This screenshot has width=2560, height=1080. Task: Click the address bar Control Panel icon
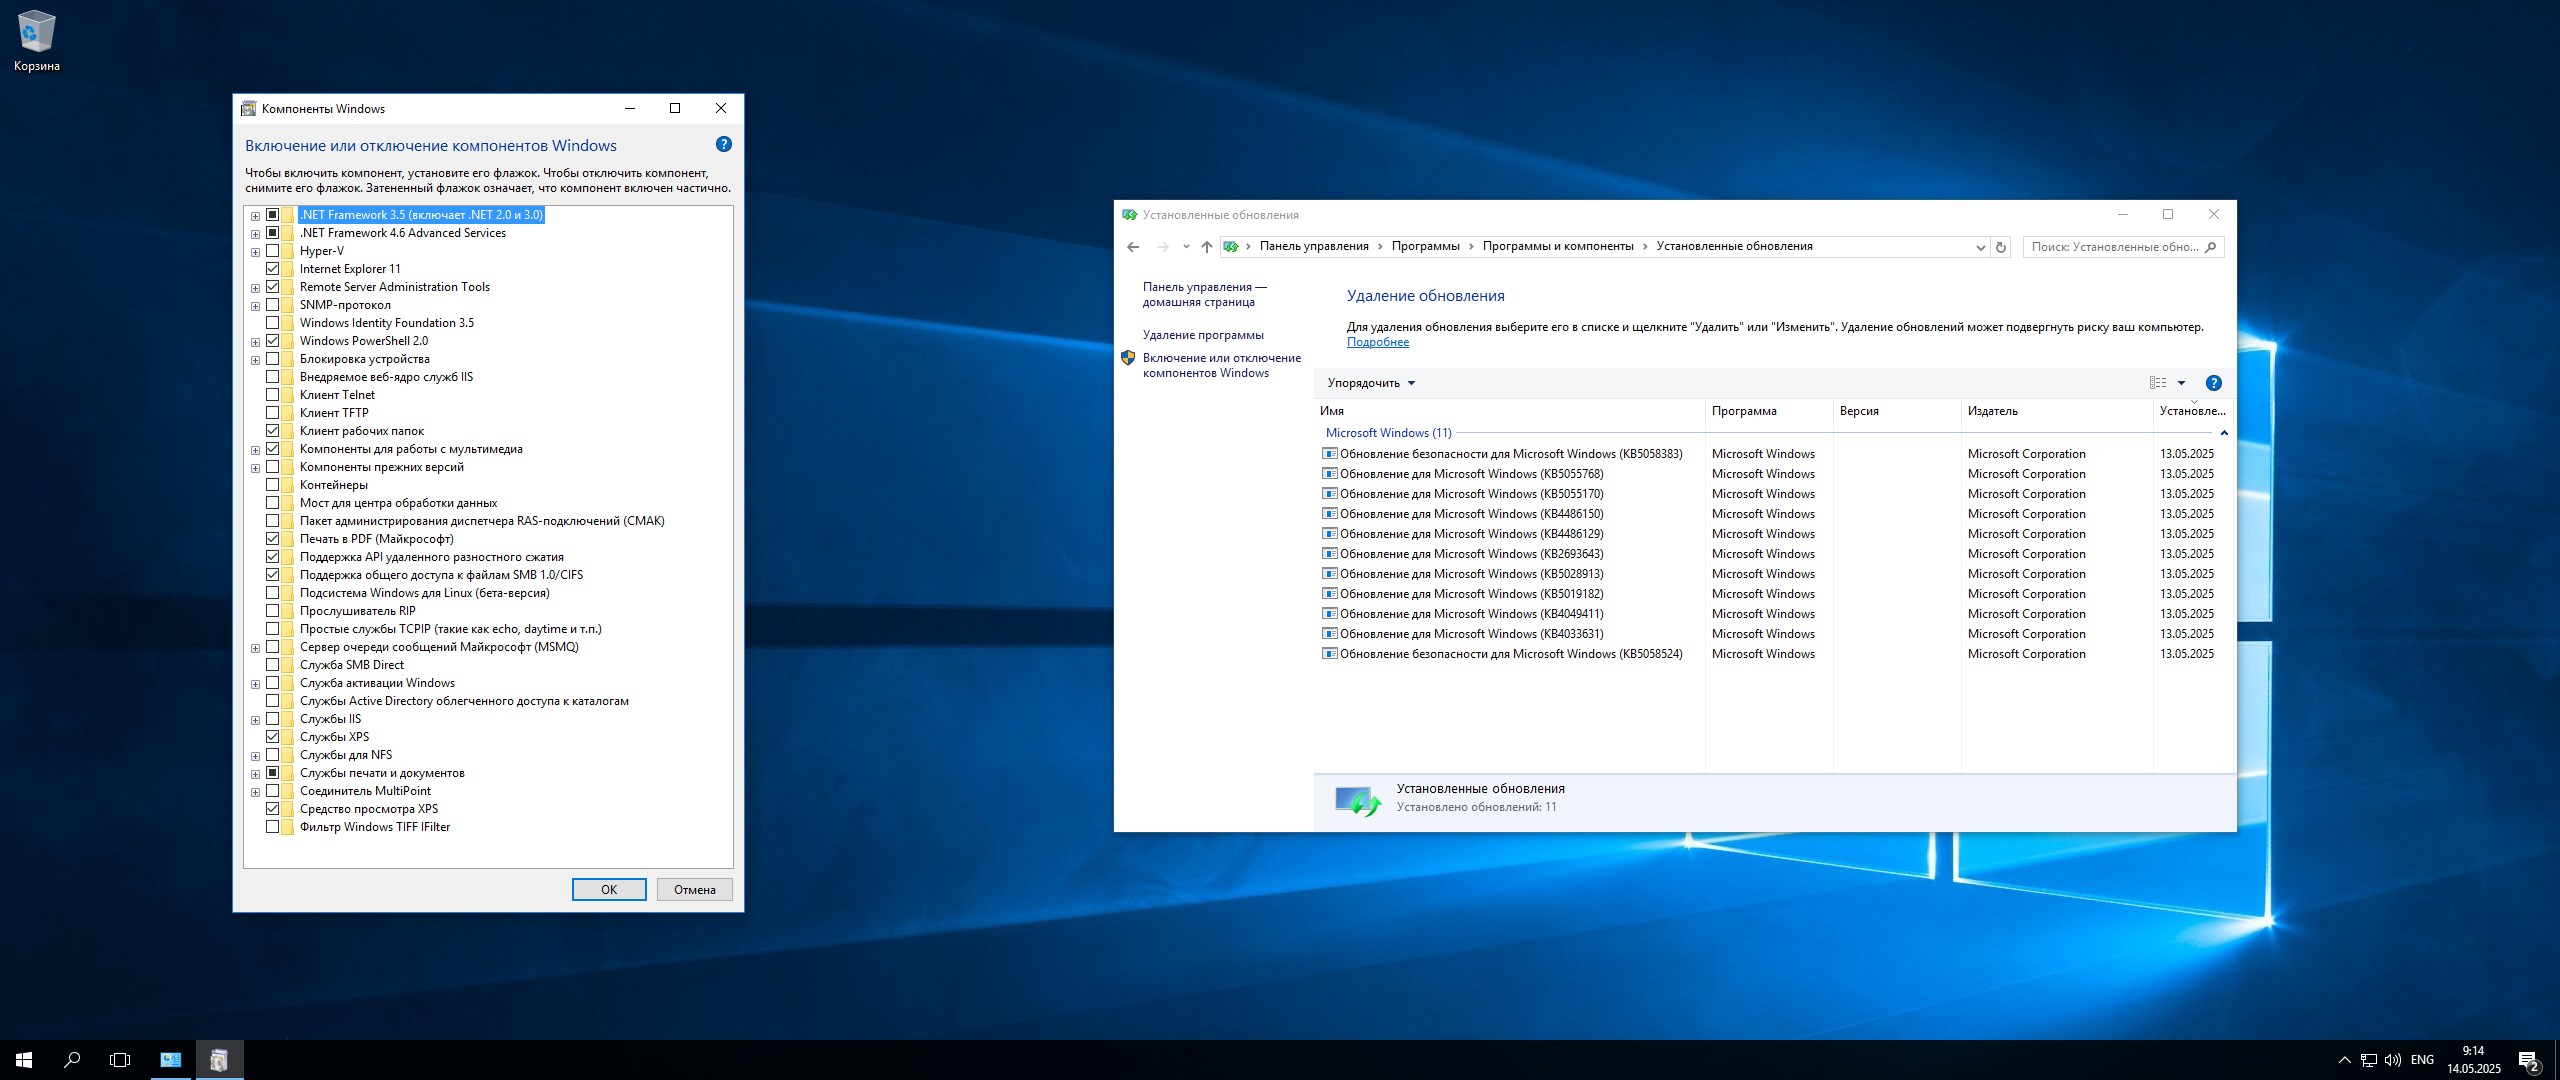1231,247
